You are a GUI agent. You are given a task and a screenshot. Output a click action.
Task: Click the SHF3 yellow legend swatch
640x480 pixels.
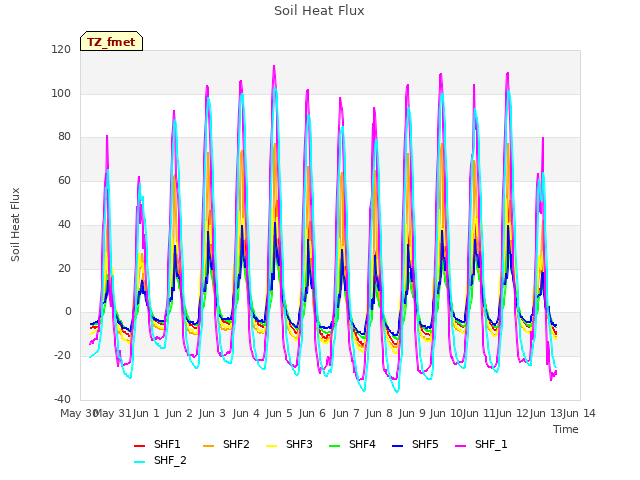tap(271, 446)
